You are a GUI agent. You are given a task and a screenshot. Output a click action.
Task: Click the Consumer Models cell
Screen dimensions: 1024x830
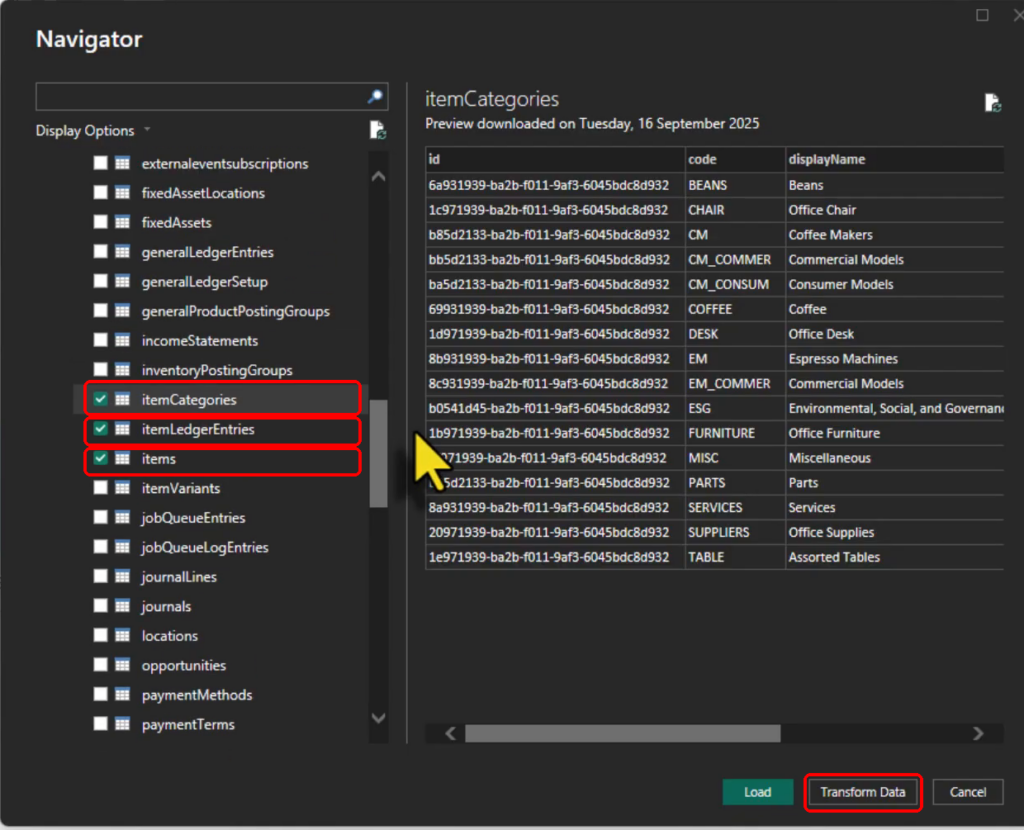(x=895, y=284)
